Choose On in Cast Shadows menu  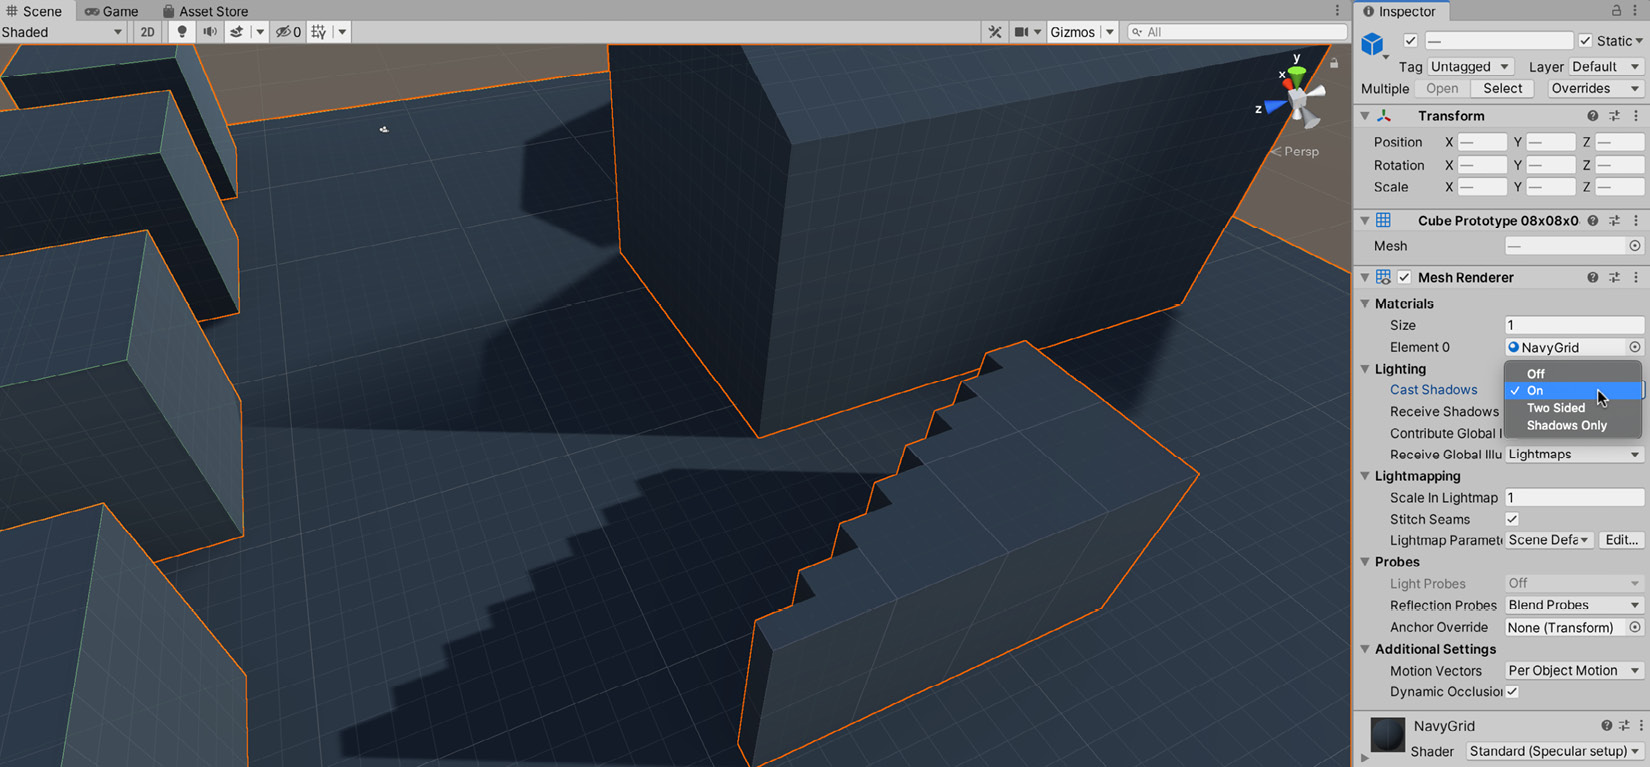coord(1573,390)
